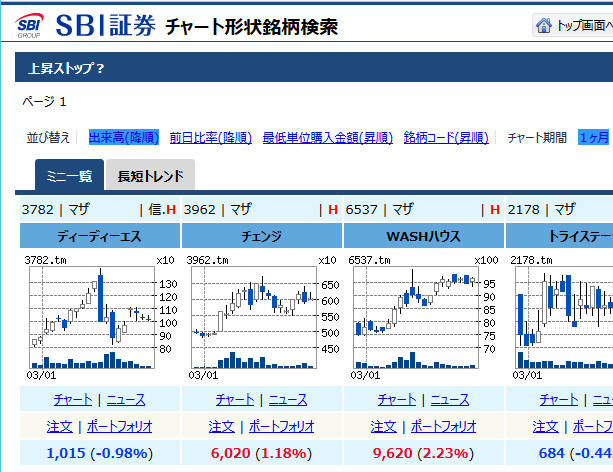Screen dimensions: 613x472
Task: Click the stock code 6537 | マザ
Action: [380, 210]
